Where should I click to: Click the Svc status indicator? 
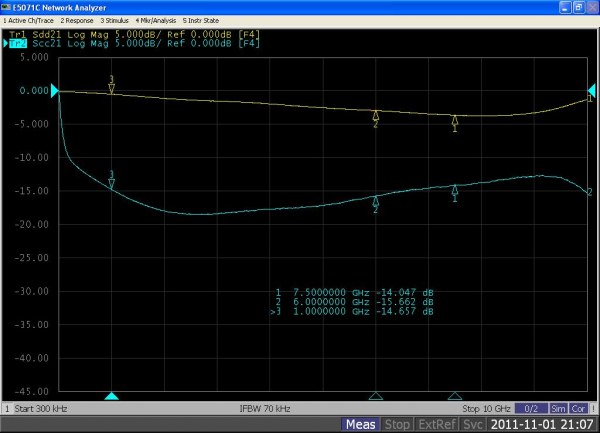pyautogui.click(x=473, y=425)
